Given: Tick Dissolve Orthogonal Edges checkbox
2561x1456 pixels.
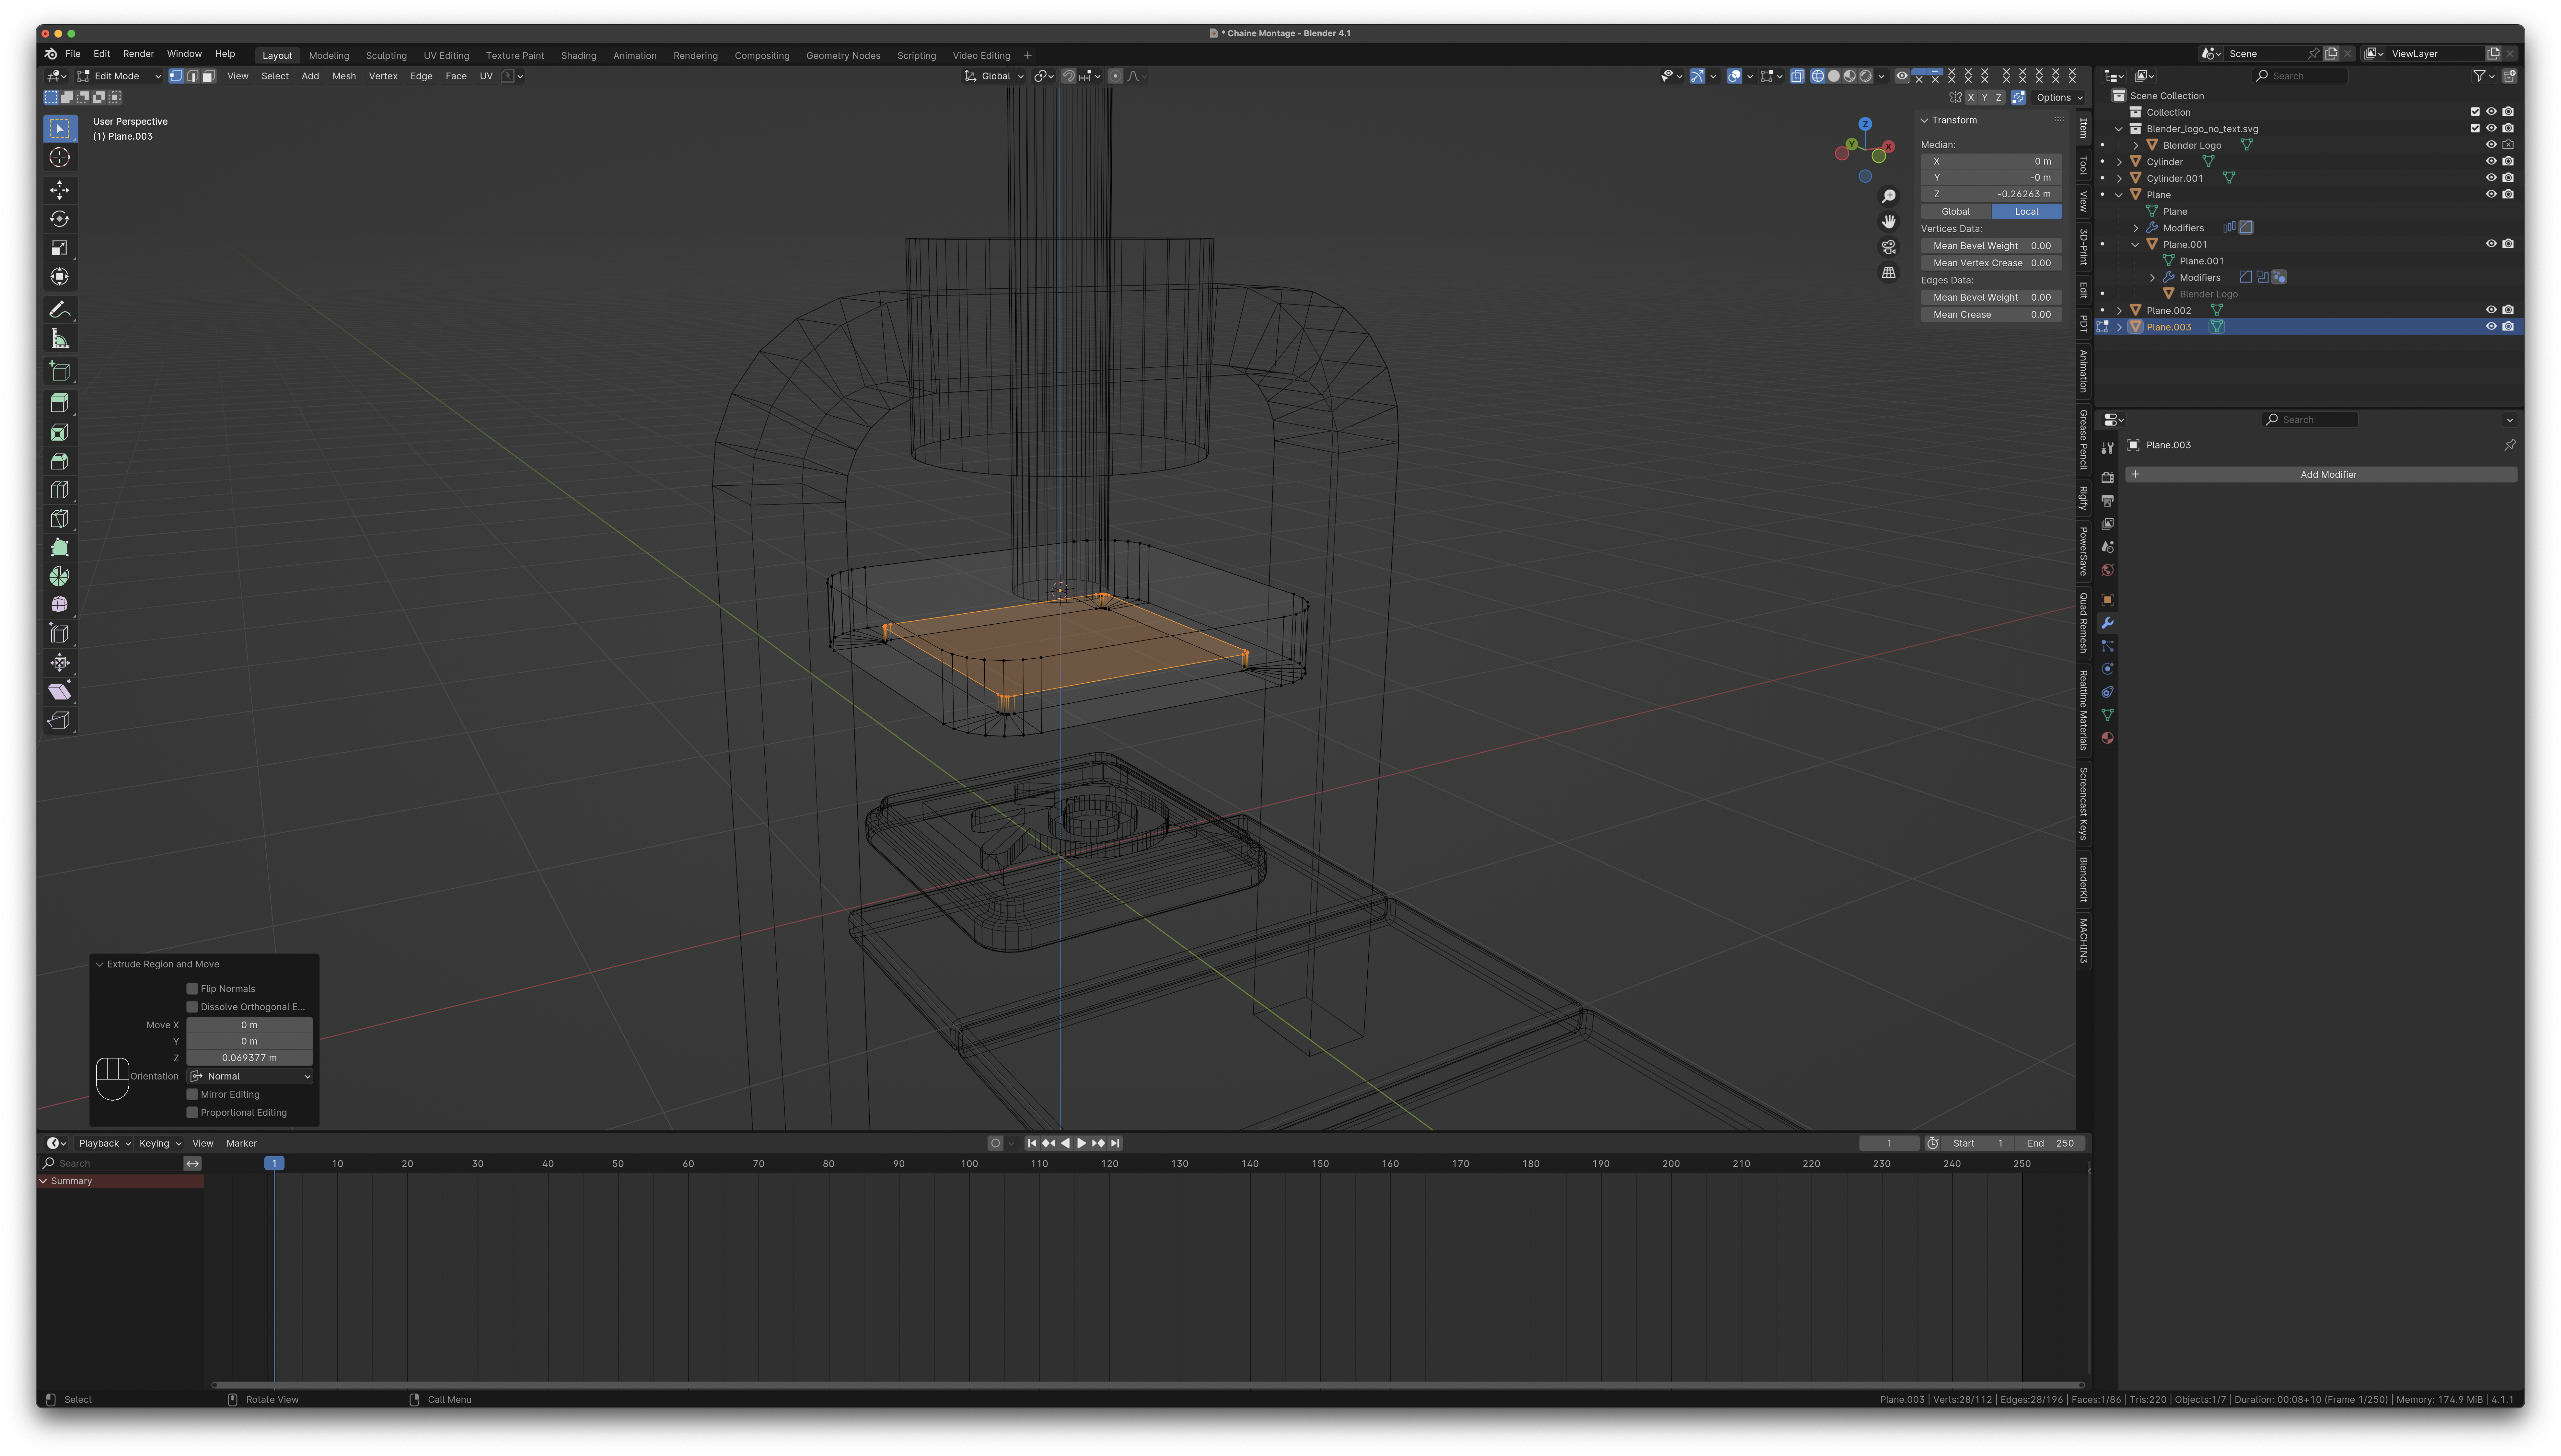Looking at the screenshot, I should (x=192, y=1007).
